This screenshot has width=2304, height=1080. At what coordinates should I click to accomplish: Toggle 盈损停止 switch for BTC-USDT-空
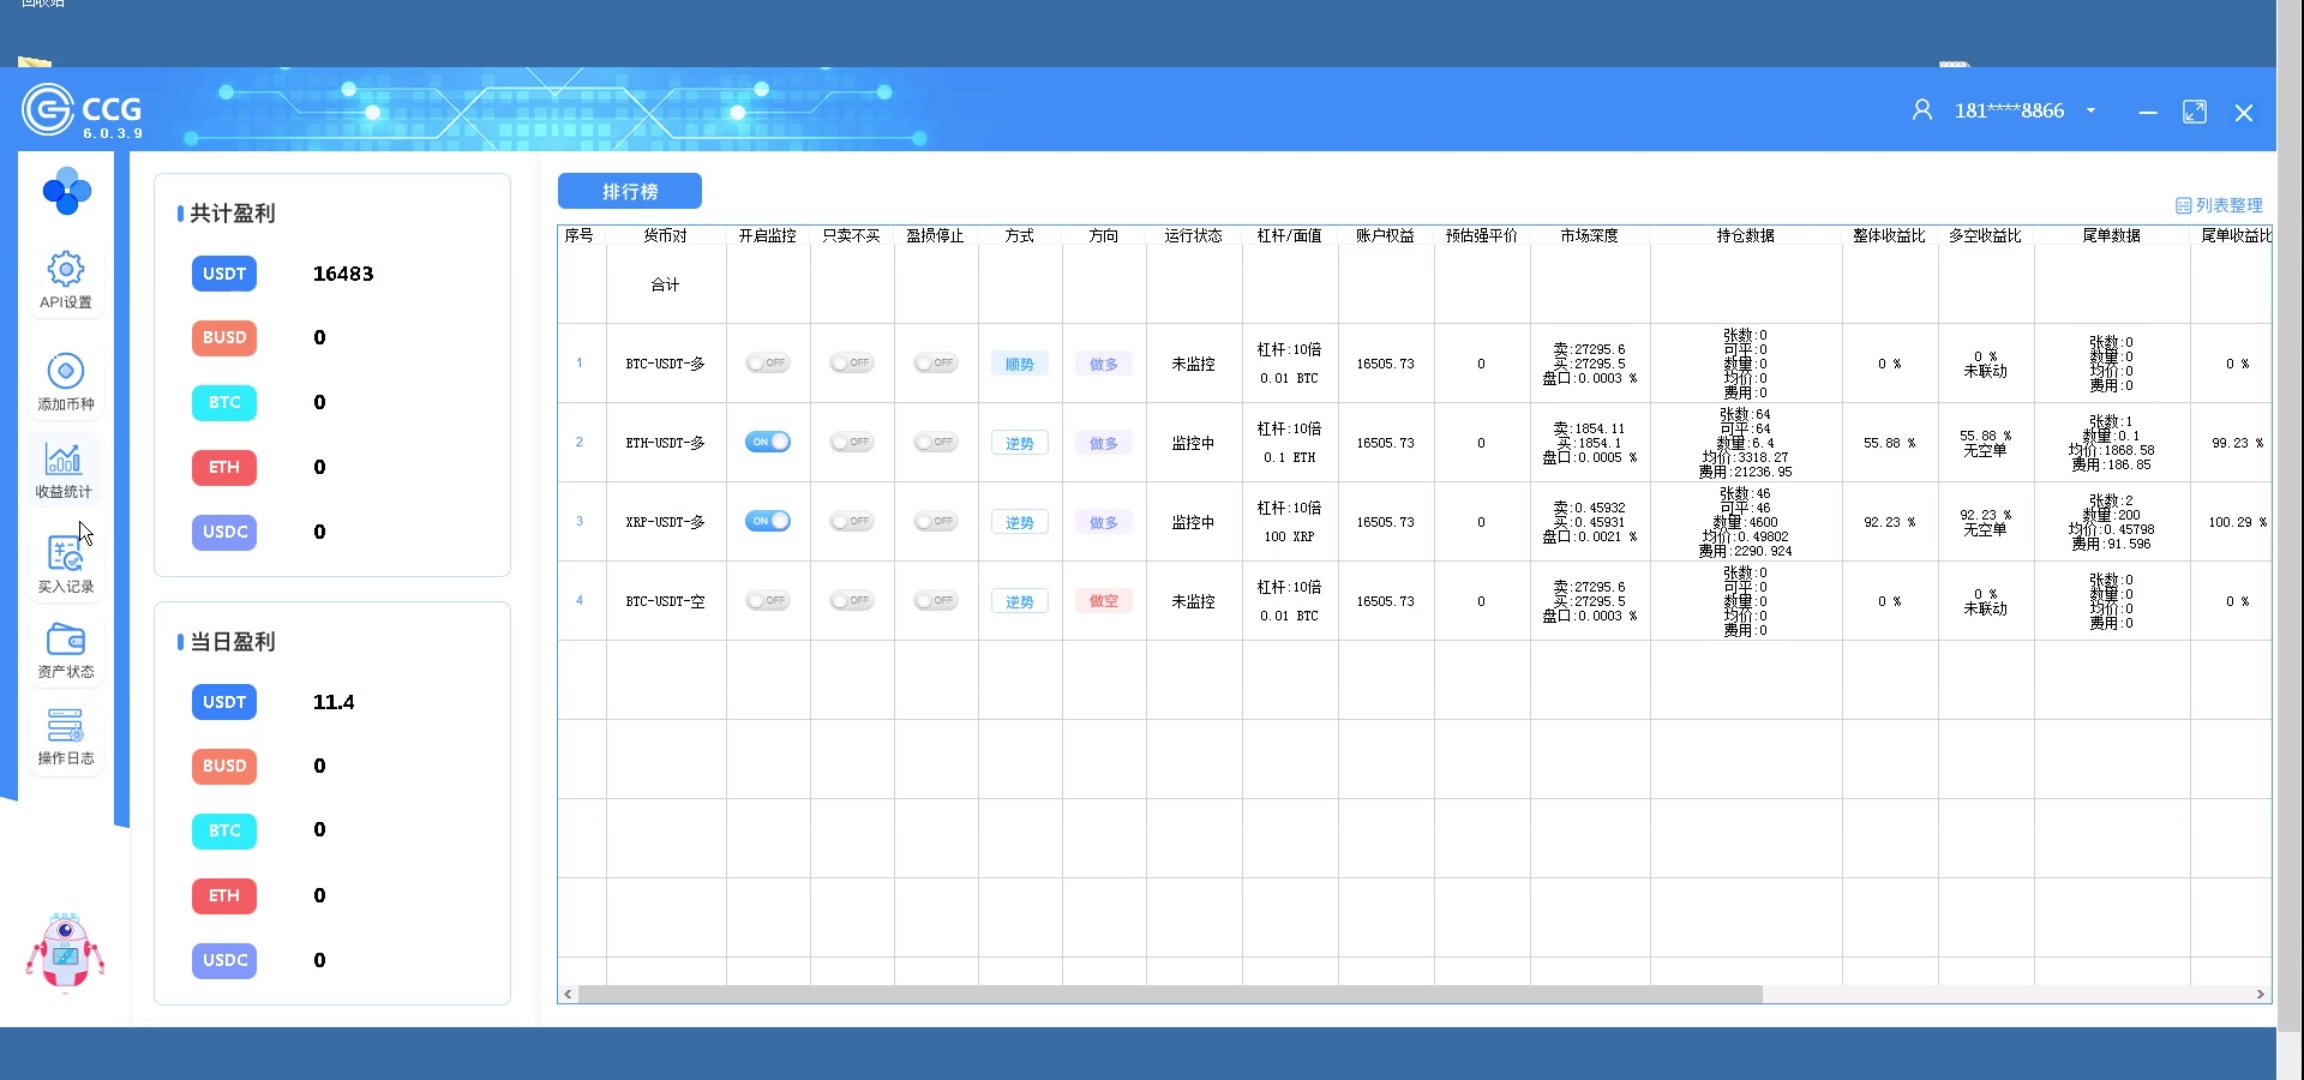935,600
